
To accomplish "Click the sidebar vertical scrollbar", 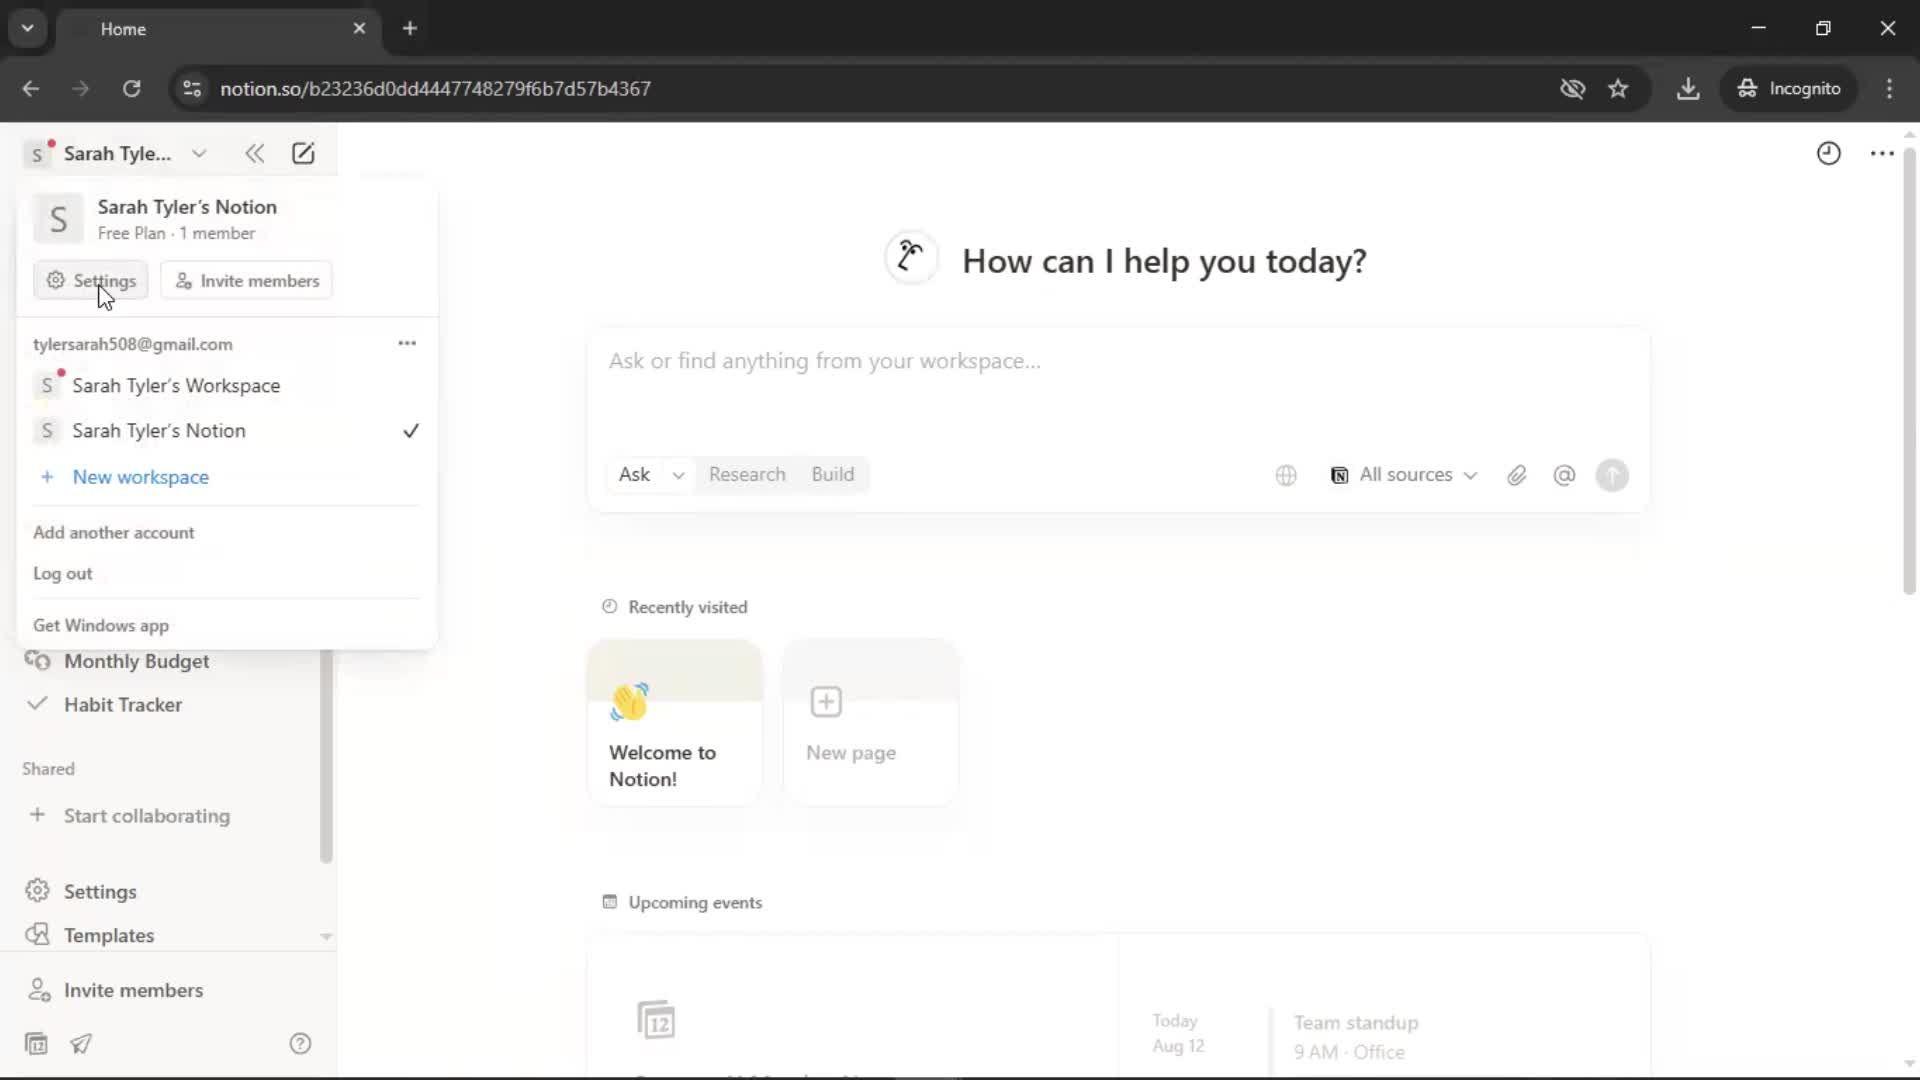I will pos(326,755).
